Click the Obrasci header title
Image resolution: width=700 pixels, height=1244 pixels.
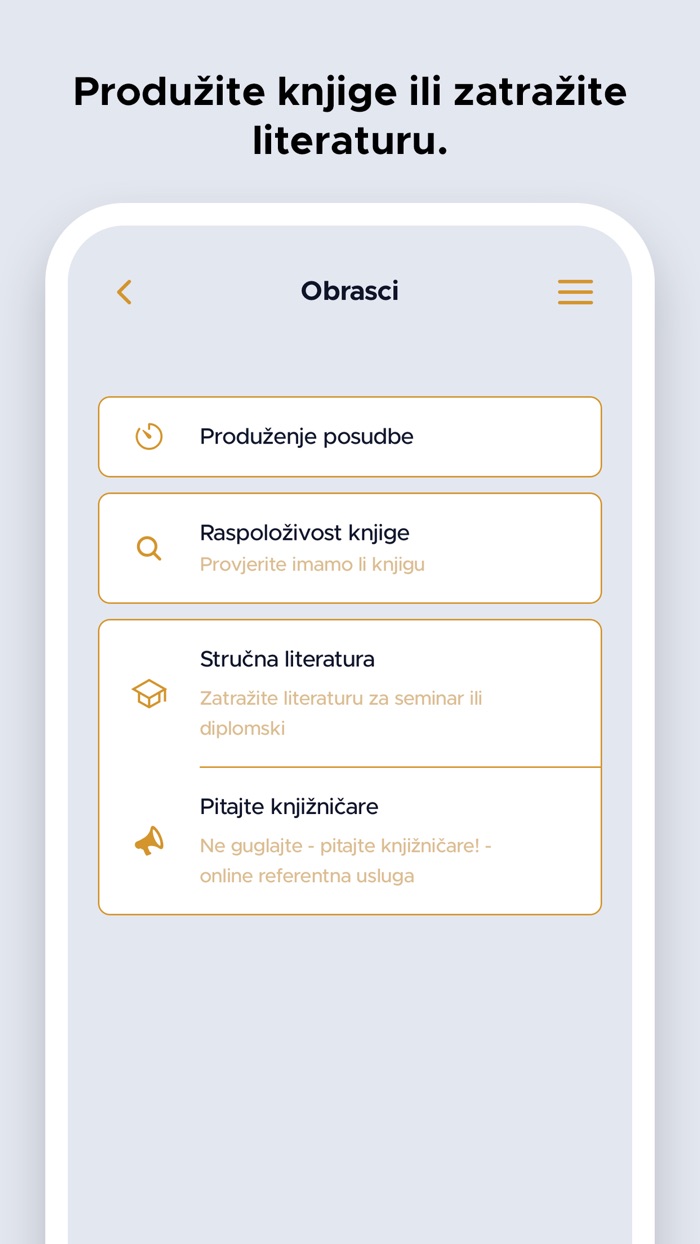(349, 292)
